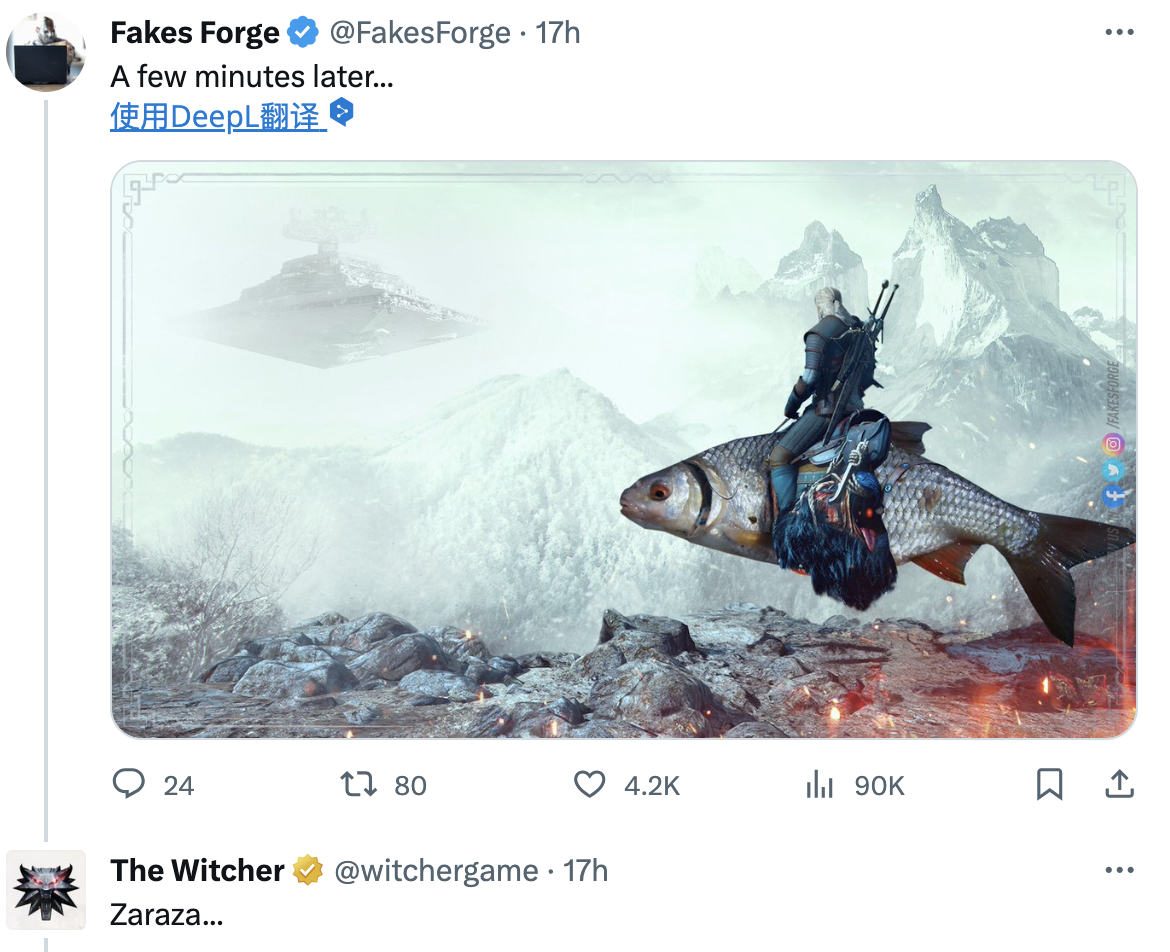The image size is (1170, 952).
Task: Click the retweet arrows icon
Action: (x=358, y=785)
